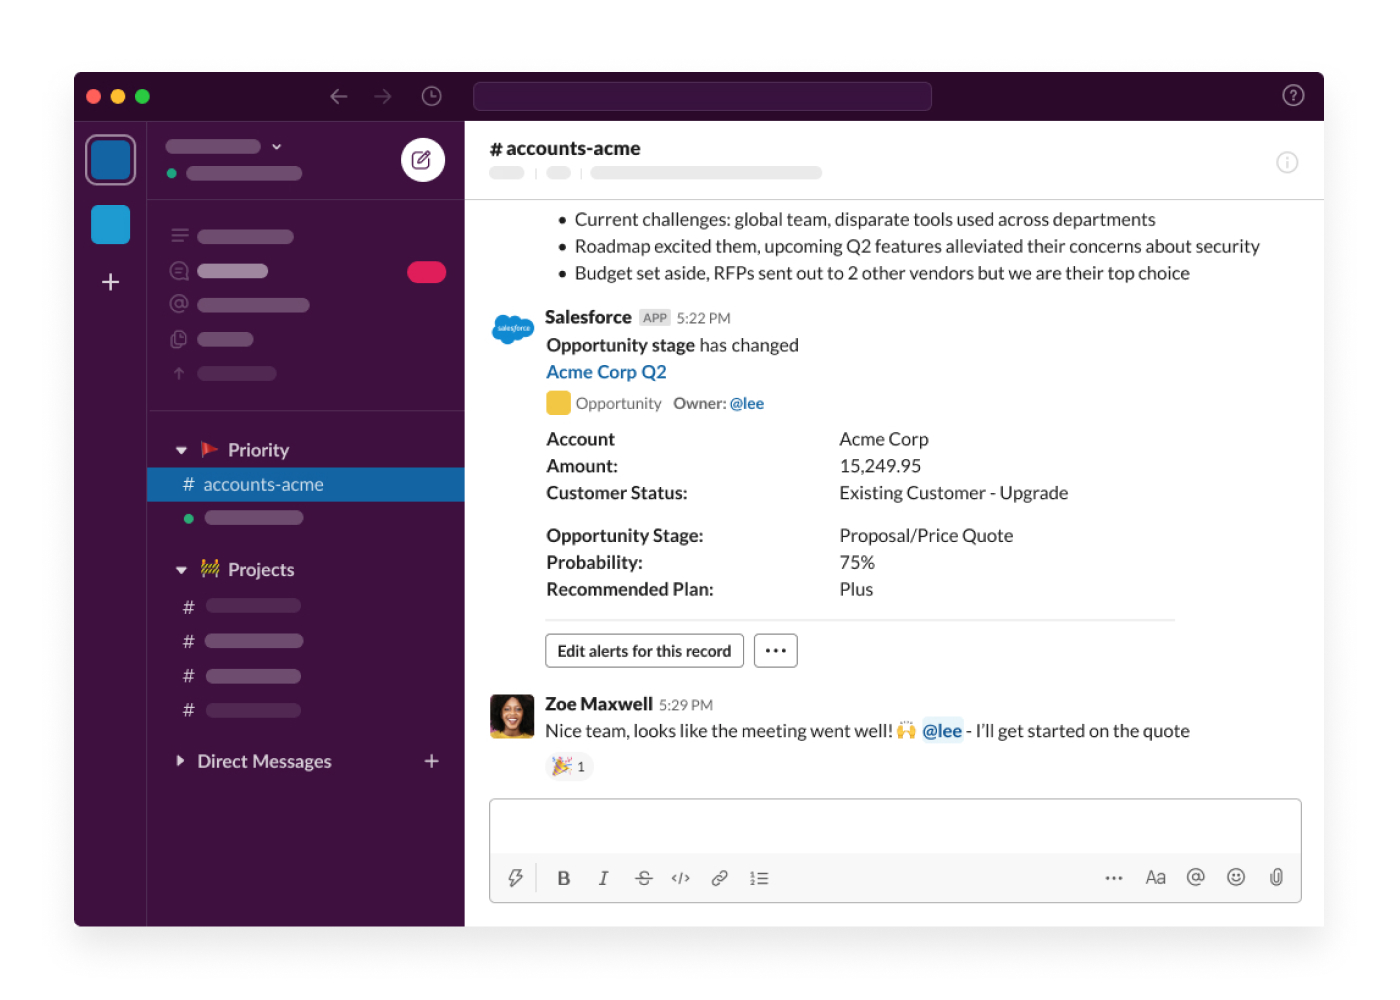The width and height of the screenshot is (1400, 1000).
Task: Click the channel info icon
Action: click(x=1287, y=161)
